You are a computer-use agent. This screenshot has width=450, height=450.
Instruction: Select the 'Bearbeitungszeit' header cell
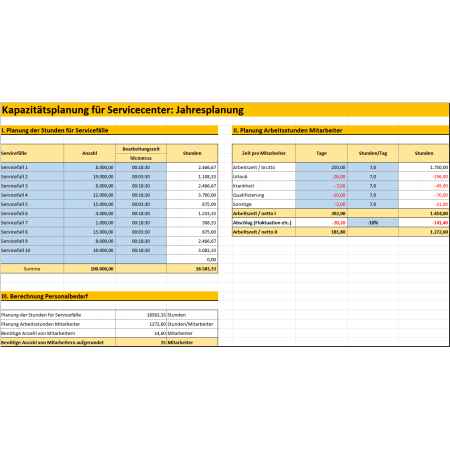tap(141, 149)
